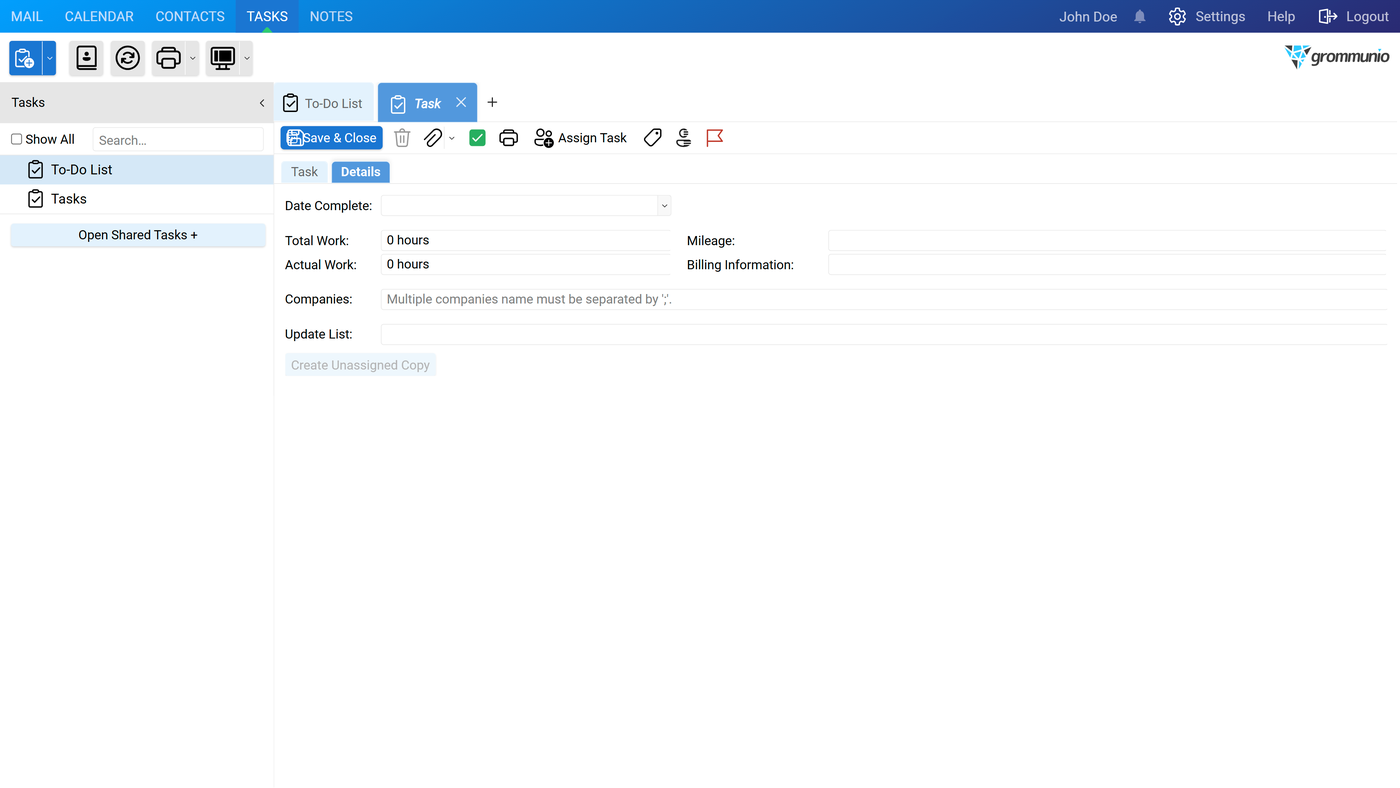Image resolution: width=1400 pixels, height=788 pixels.
Task: Click the Update List field
Action: [x=884, y=334]
